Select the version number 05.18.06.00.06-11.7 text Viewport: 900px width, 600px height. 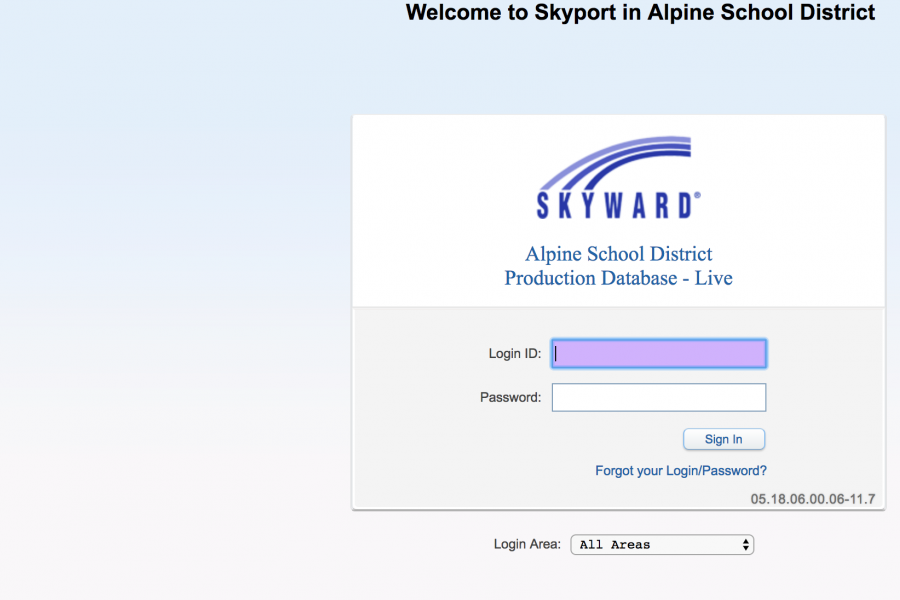813,499
